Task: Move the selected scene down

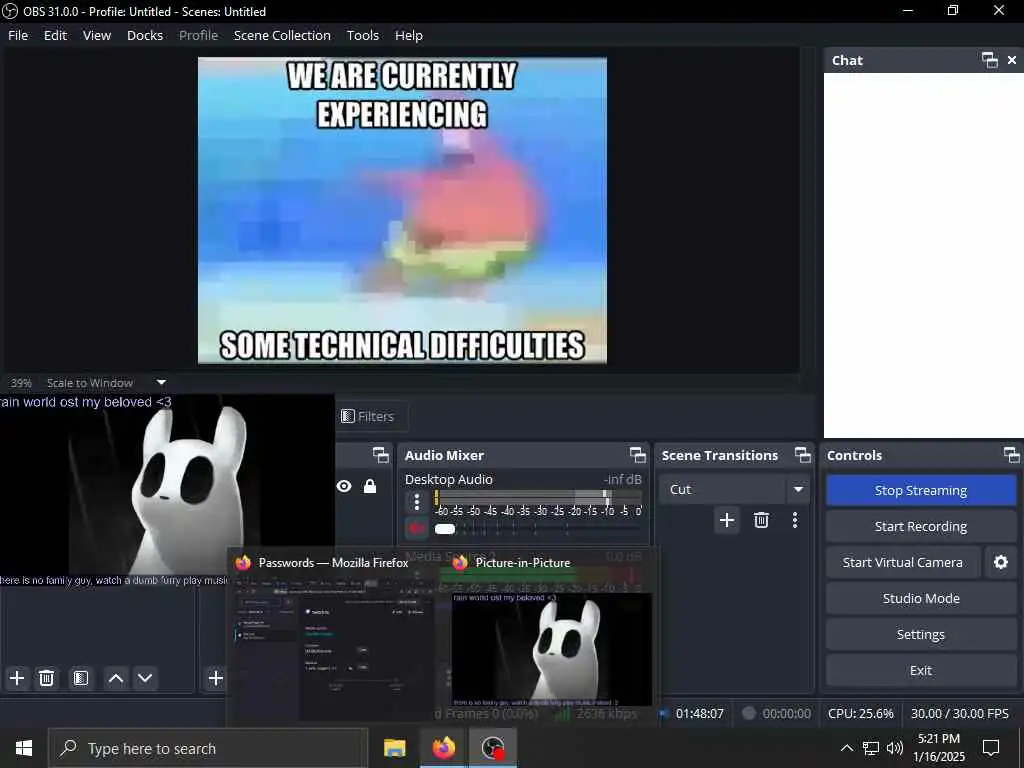Action: click(145, 678)
